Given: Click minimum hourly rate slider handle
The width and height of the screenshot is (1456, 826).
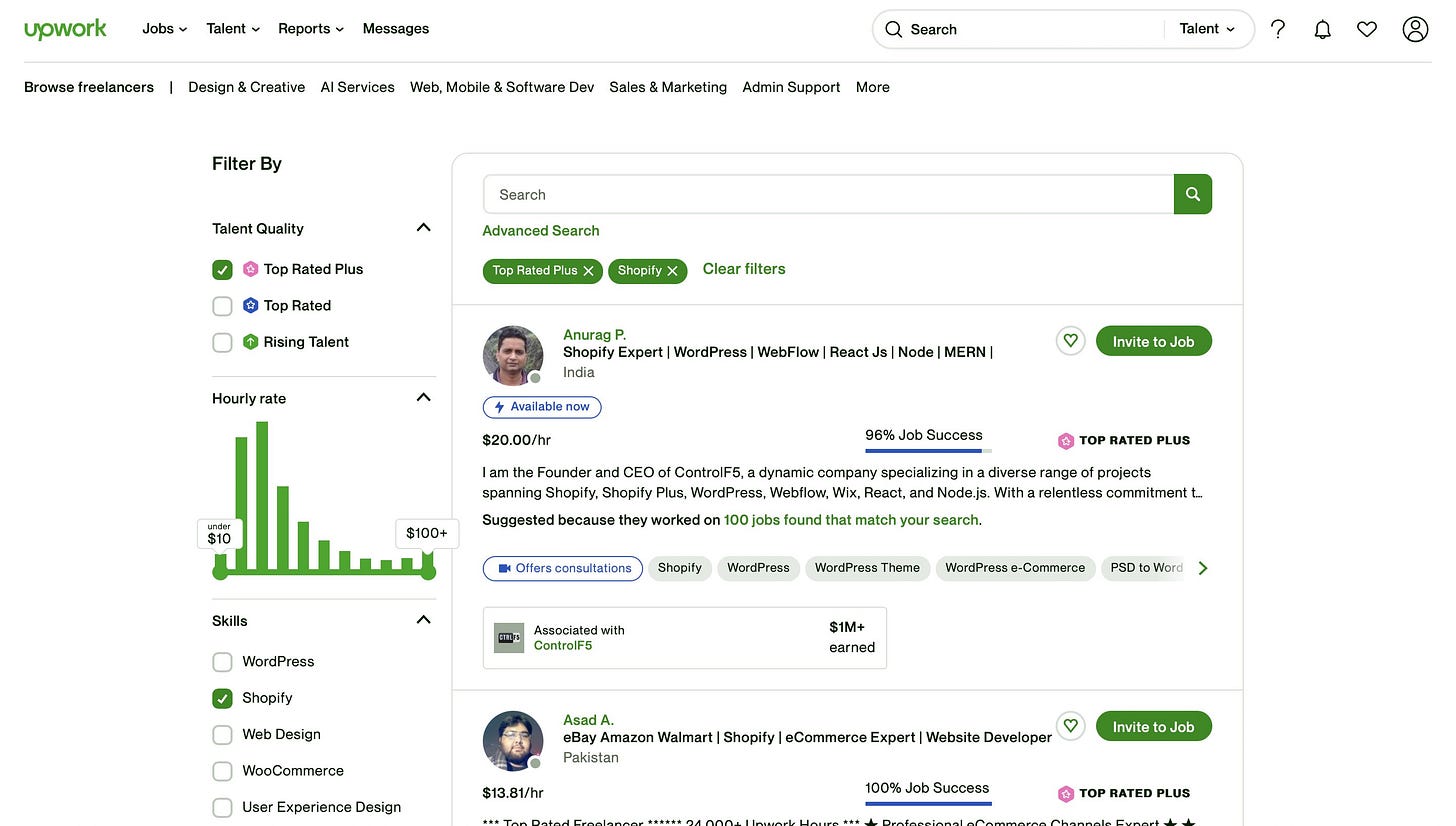Looking at the screenshot, I should coord(221,572).
